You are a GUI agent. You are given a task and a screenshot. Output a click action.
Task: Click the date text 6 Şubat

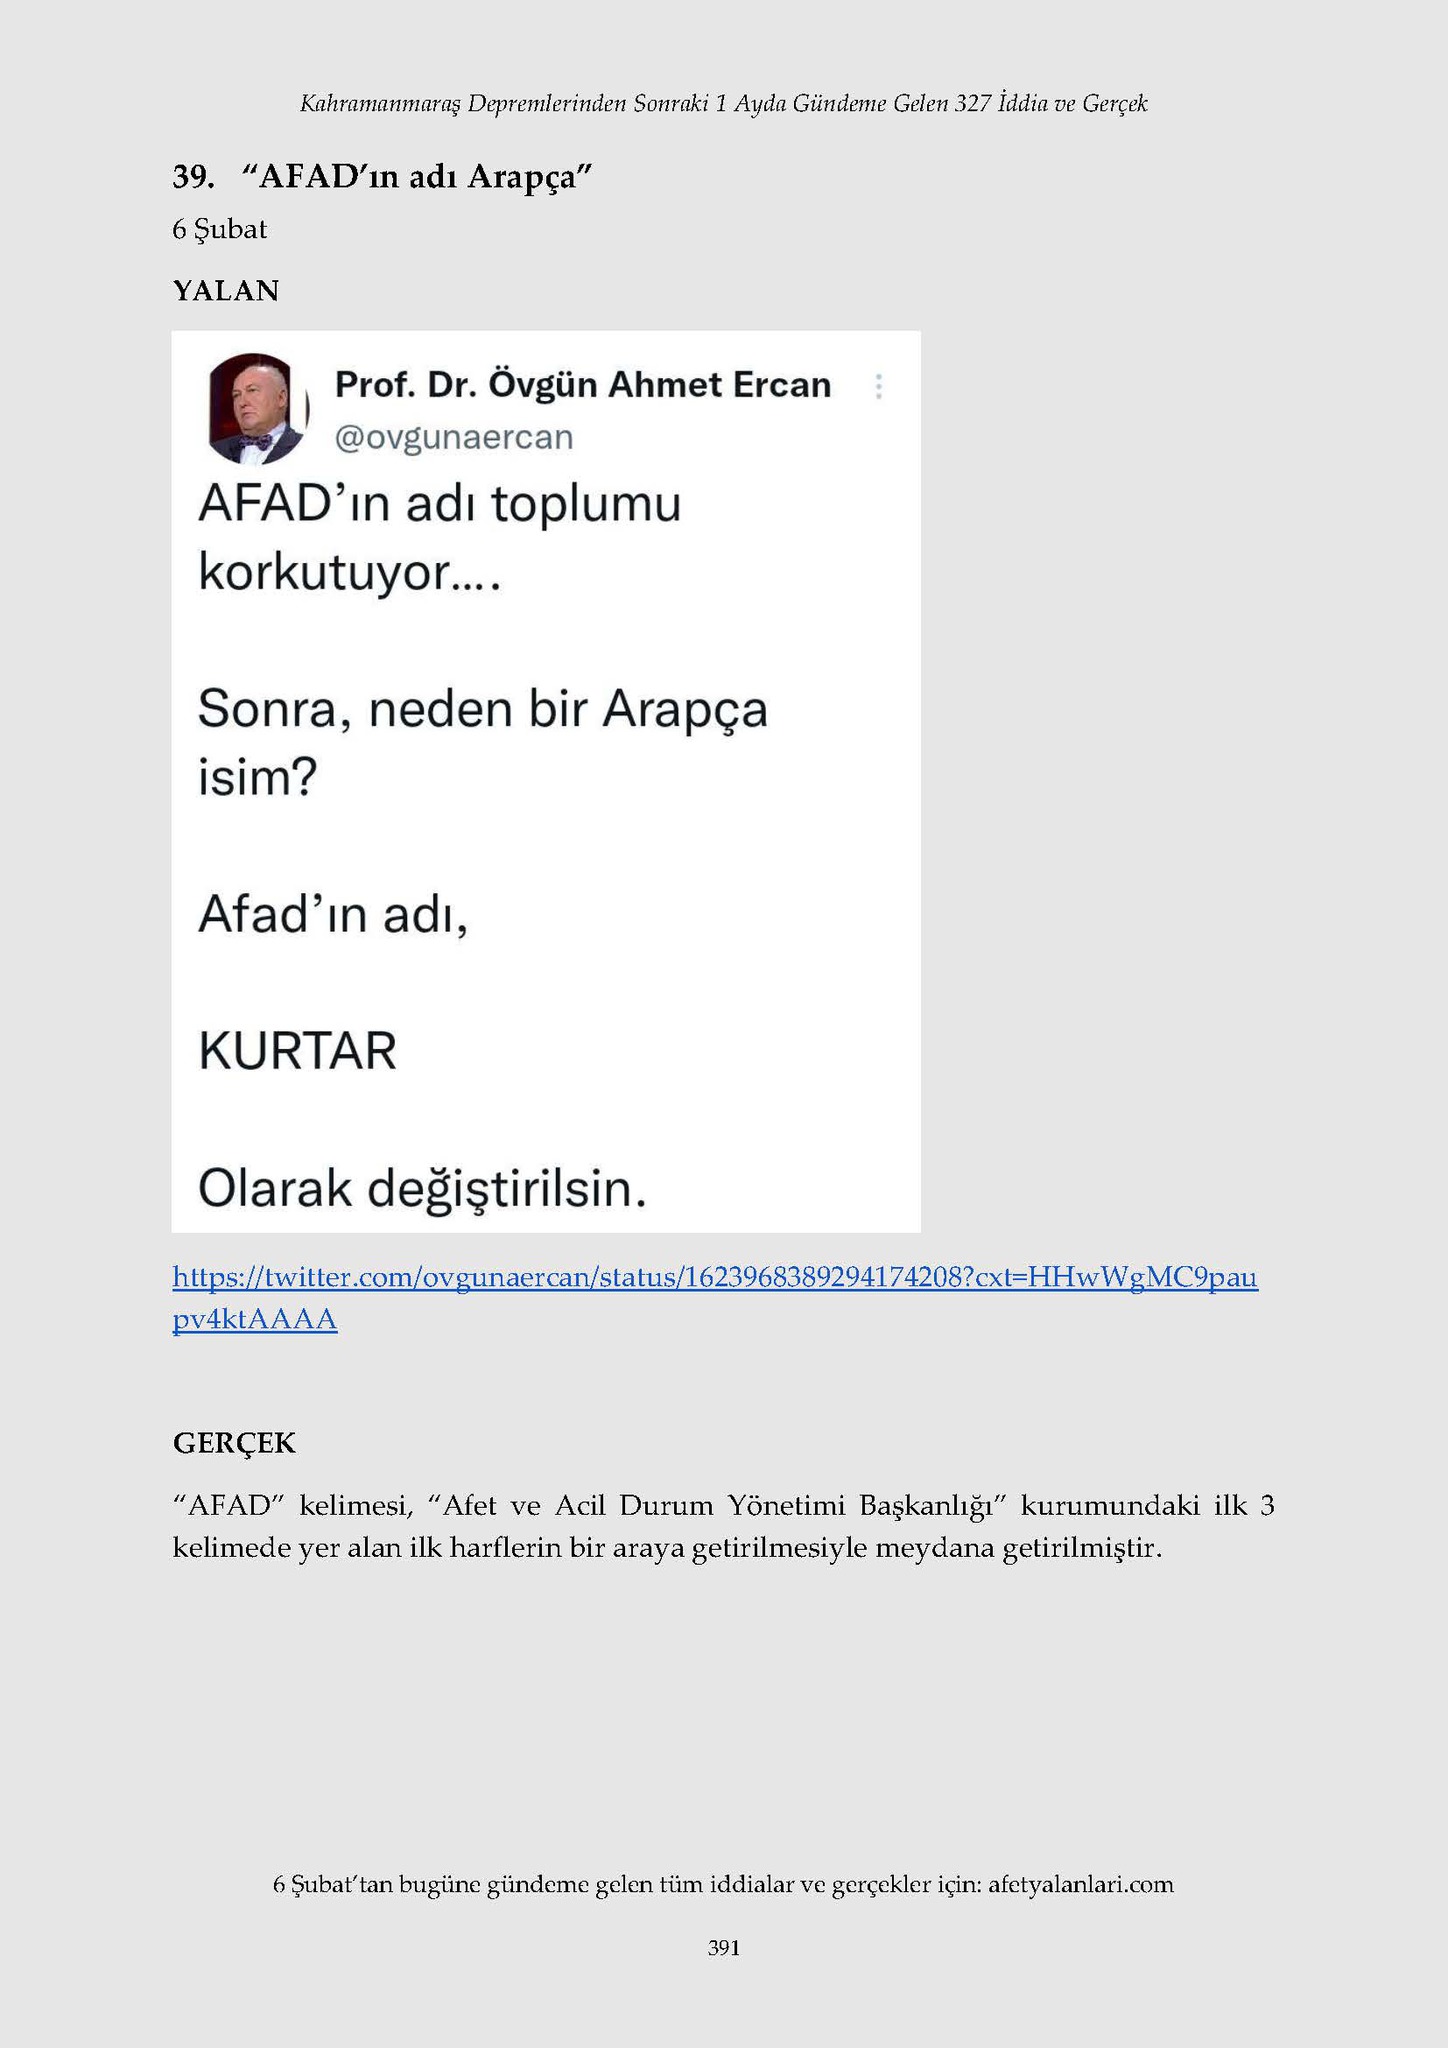pyautogui.click(x=220, y=230)
